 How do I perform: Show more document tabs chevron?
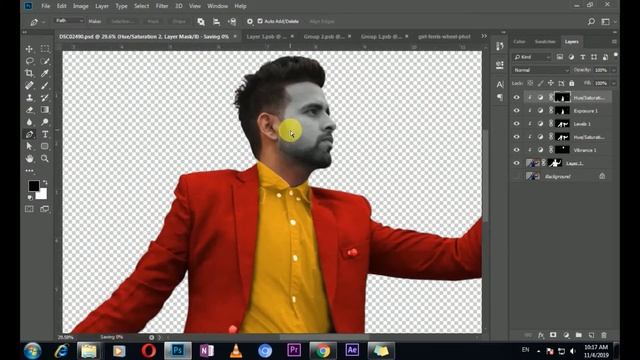484,36
